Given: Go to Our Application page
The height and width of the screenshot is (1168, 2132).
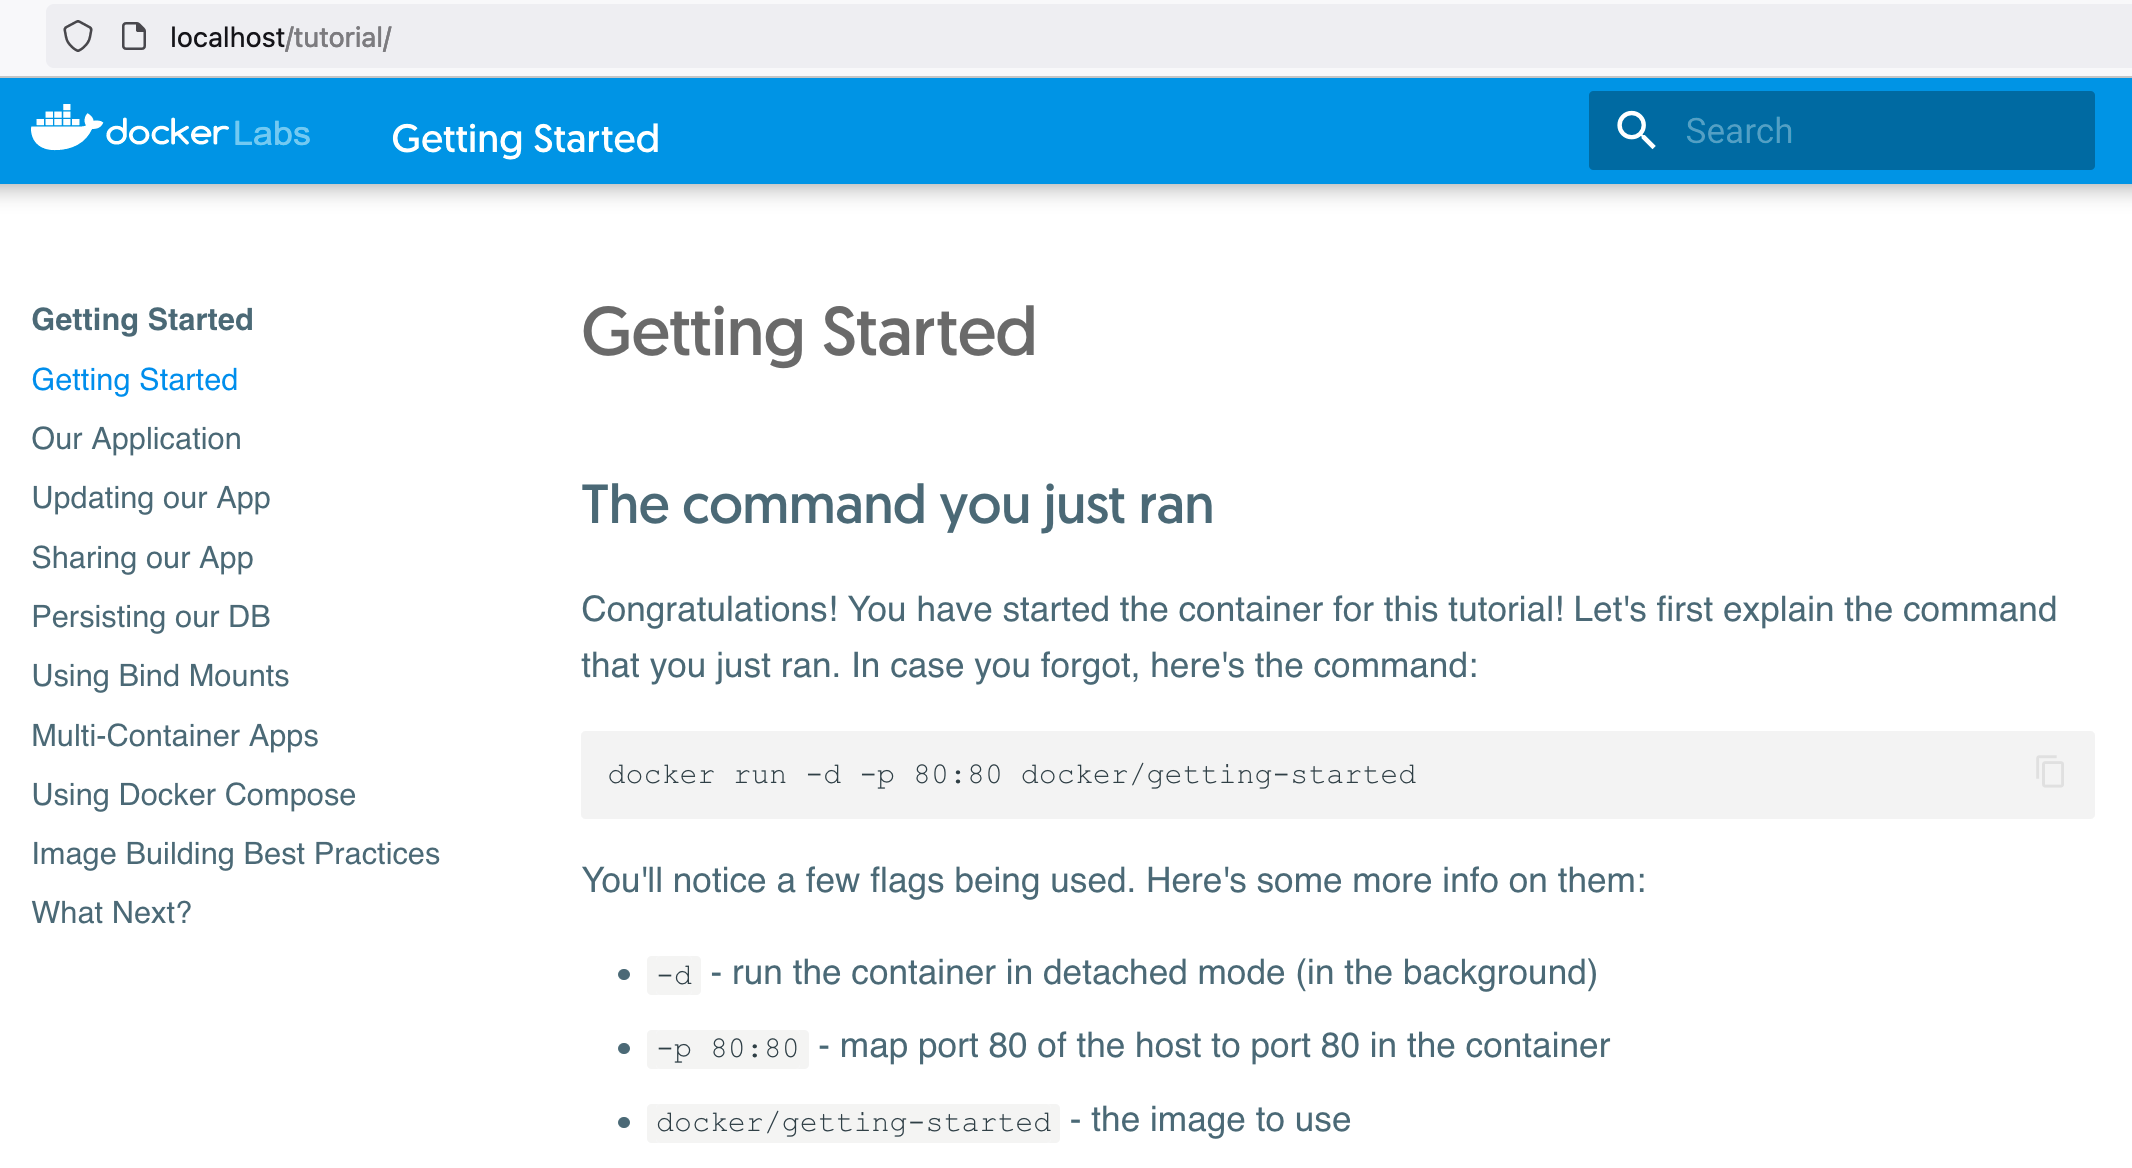Looking at the screenshot, I should click(137, 439).
